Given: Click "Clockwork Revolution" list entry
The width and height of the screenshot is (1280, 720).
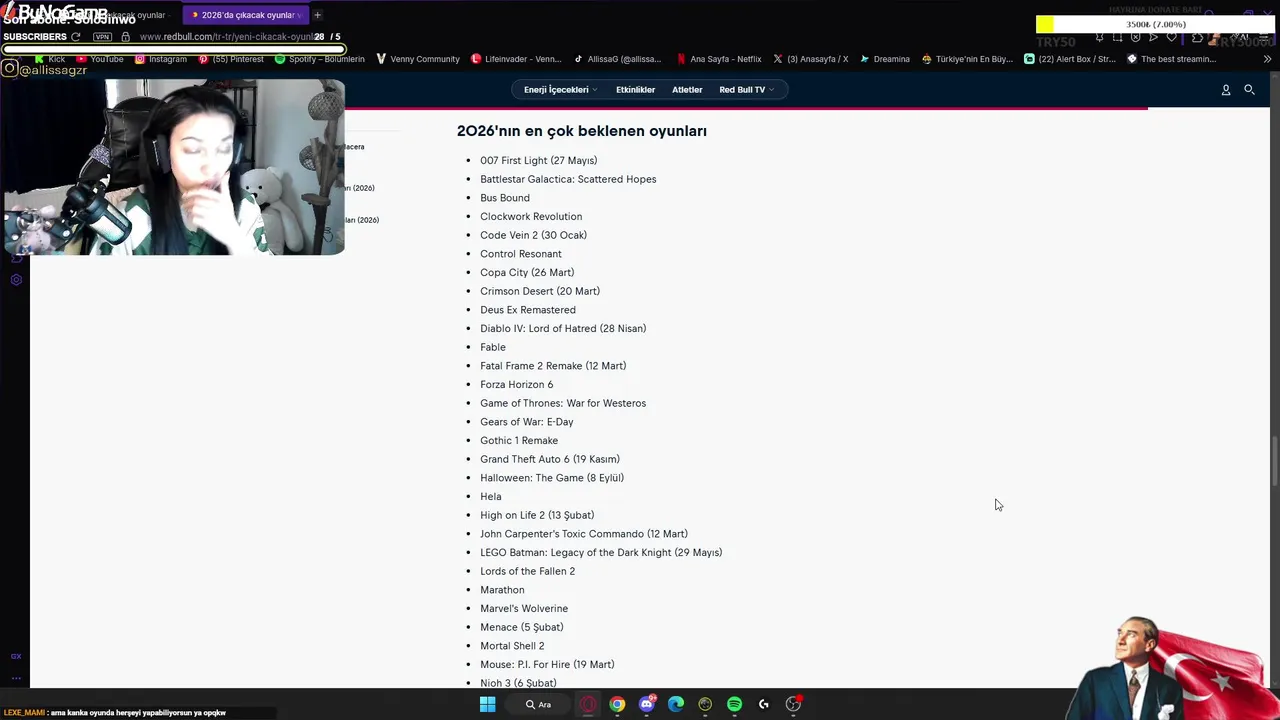Looking at the screenshot, I should 531,216.
